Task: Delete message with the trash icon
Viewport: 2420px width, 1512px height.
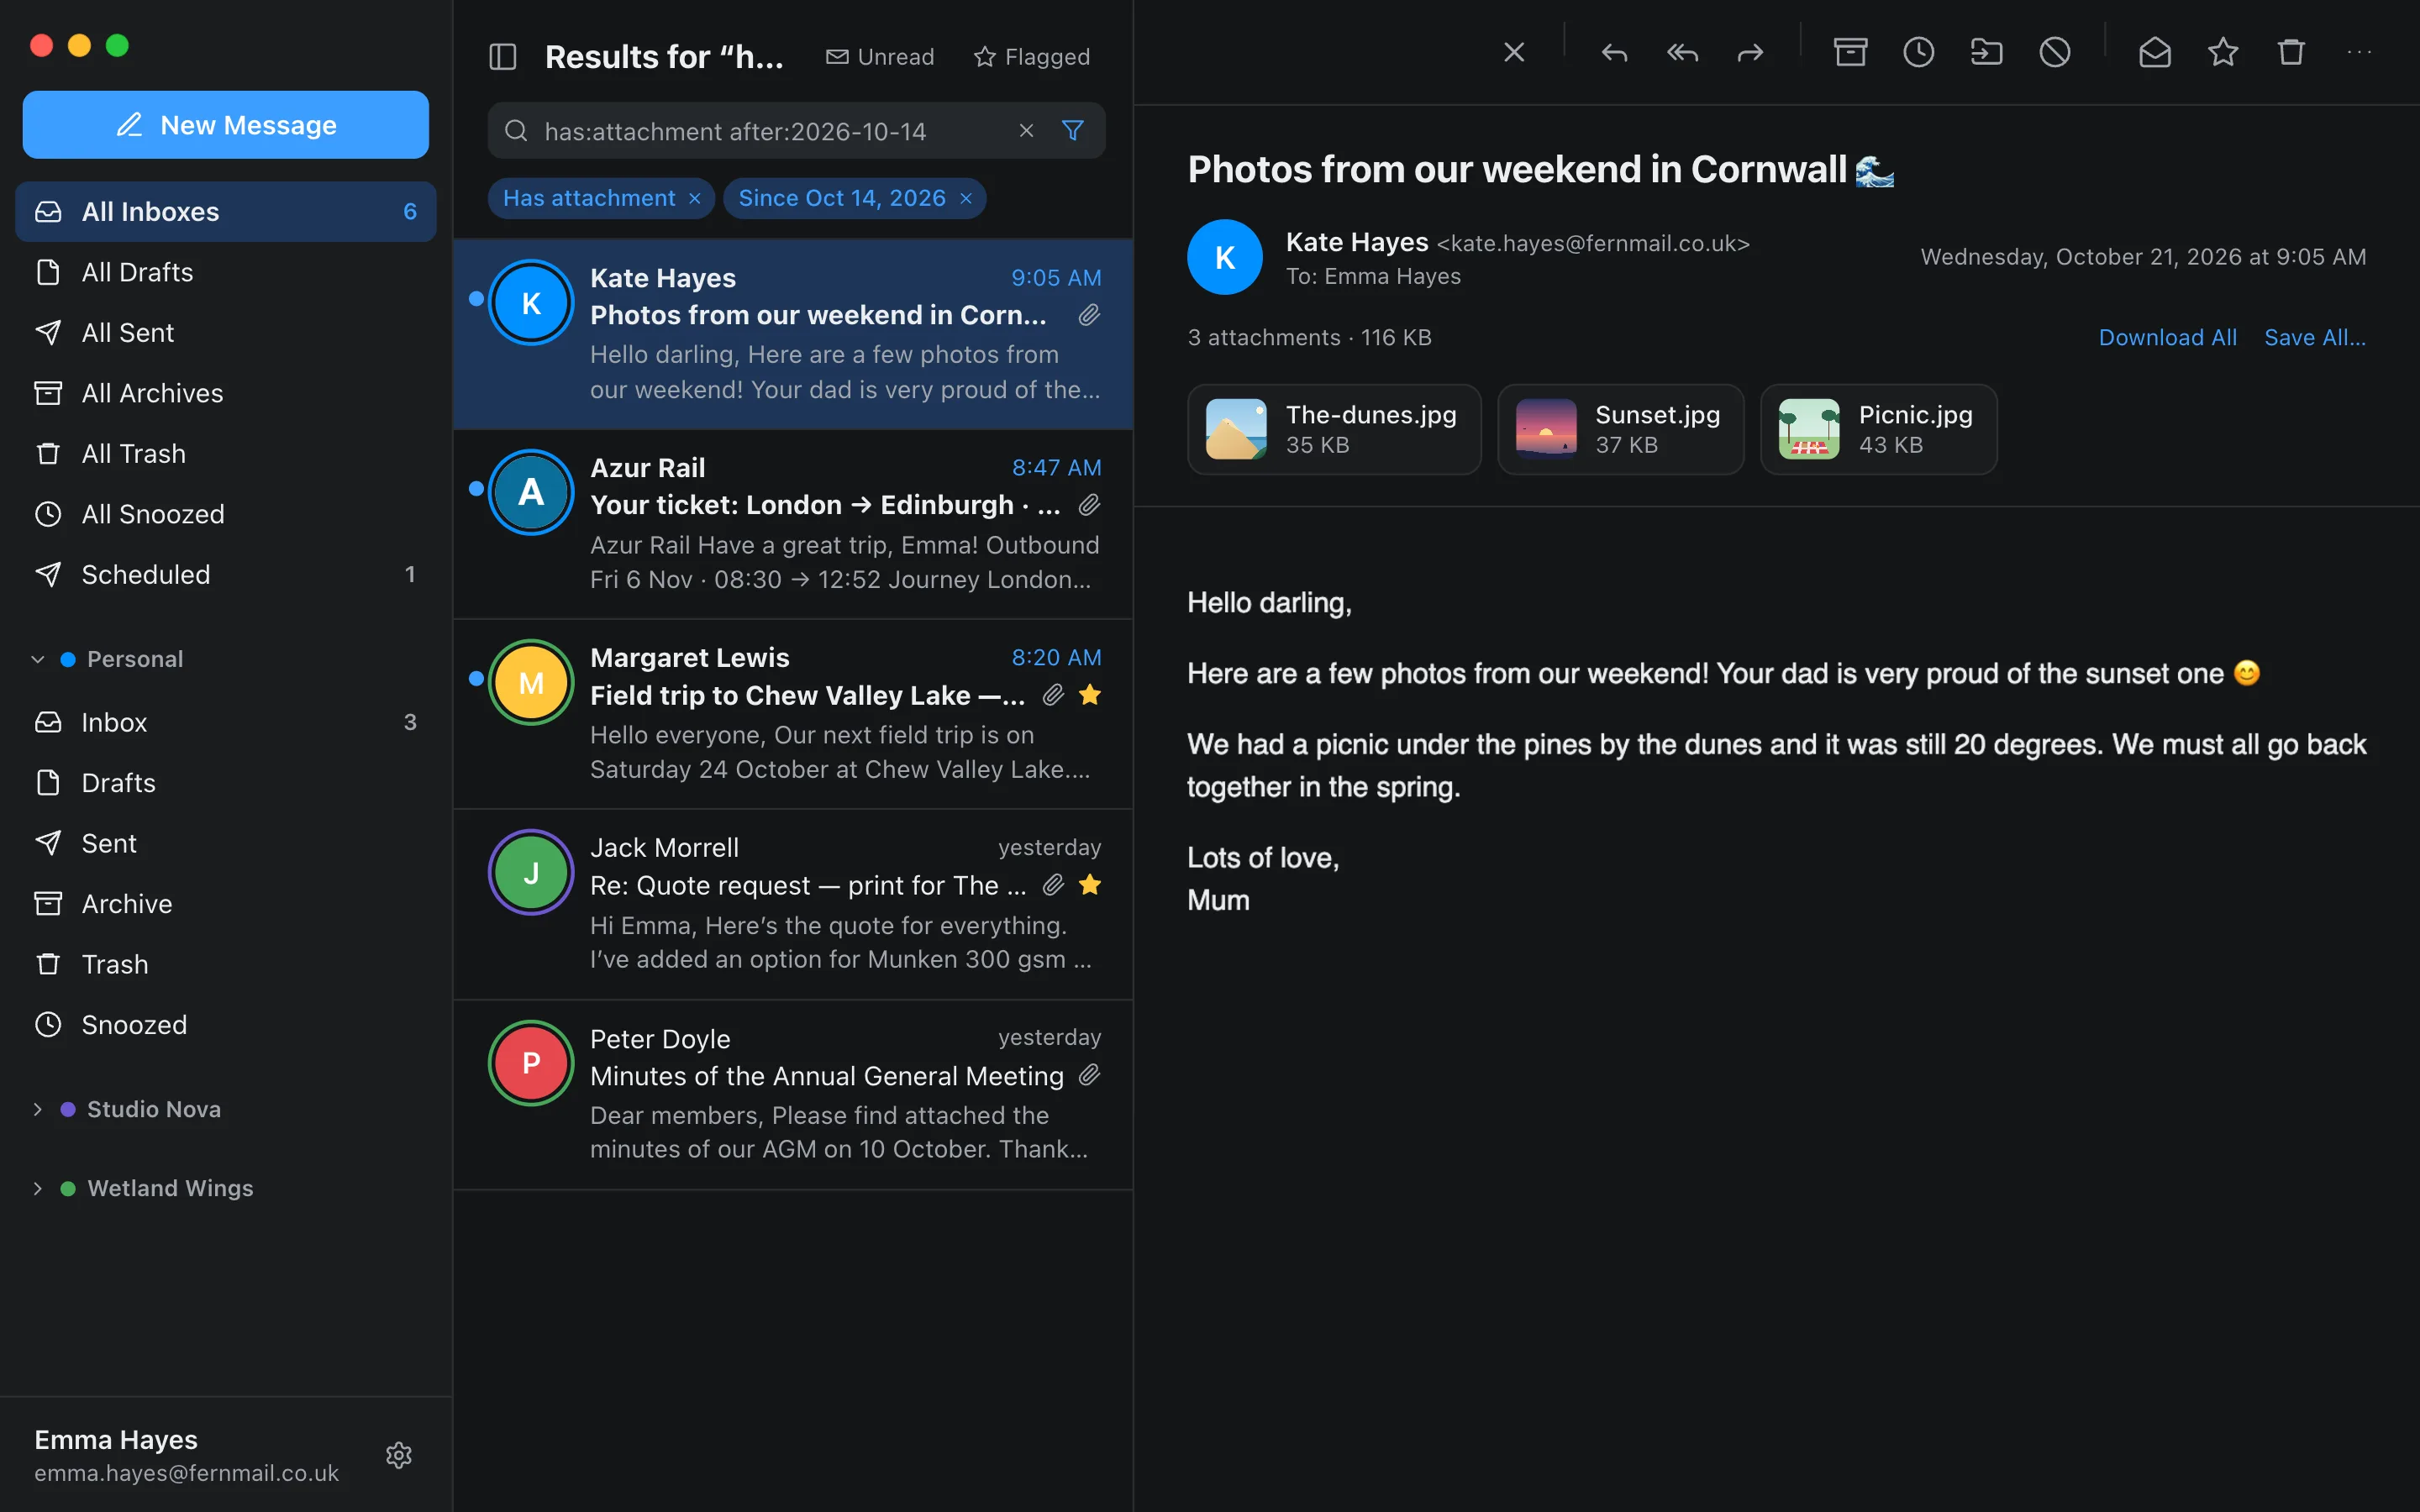Action: coord(2290,53)
